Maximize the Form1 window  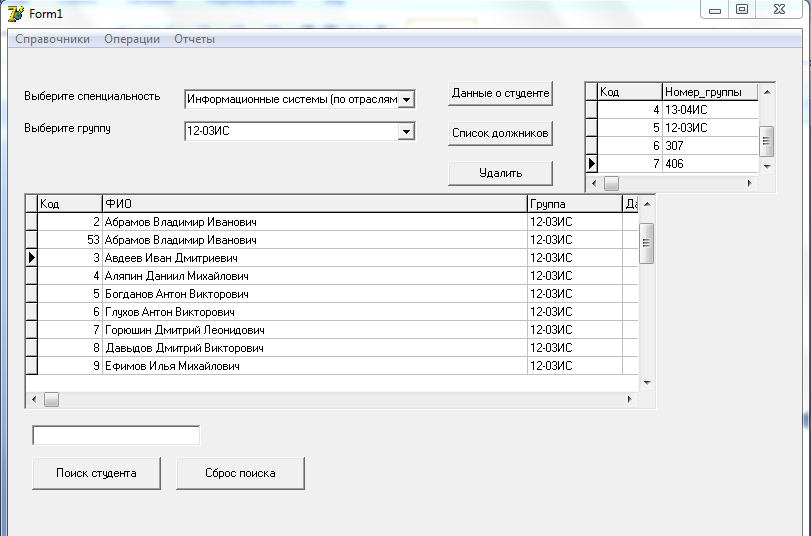[742, 9]
